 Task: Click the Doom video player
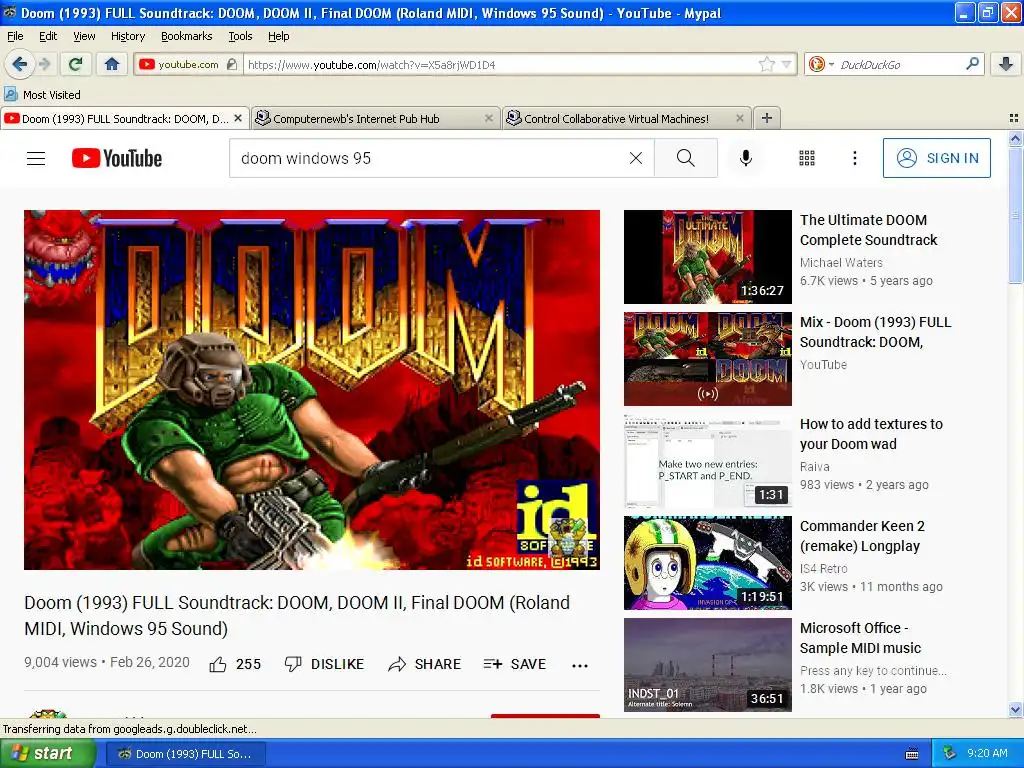(x=312, y=389)
